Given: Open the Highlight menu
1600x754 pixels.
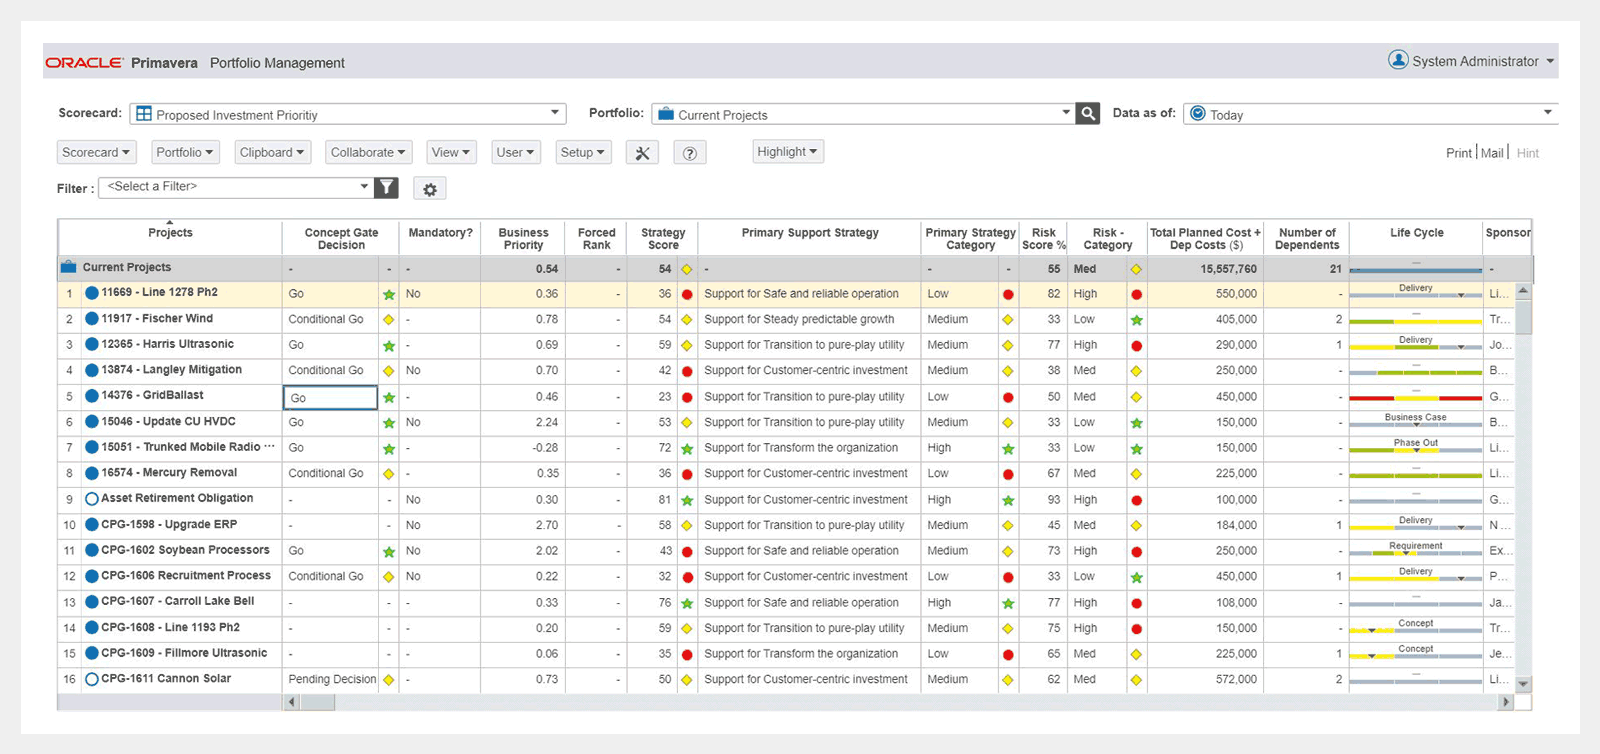Looking at the screenshot, I should [787, 152].
